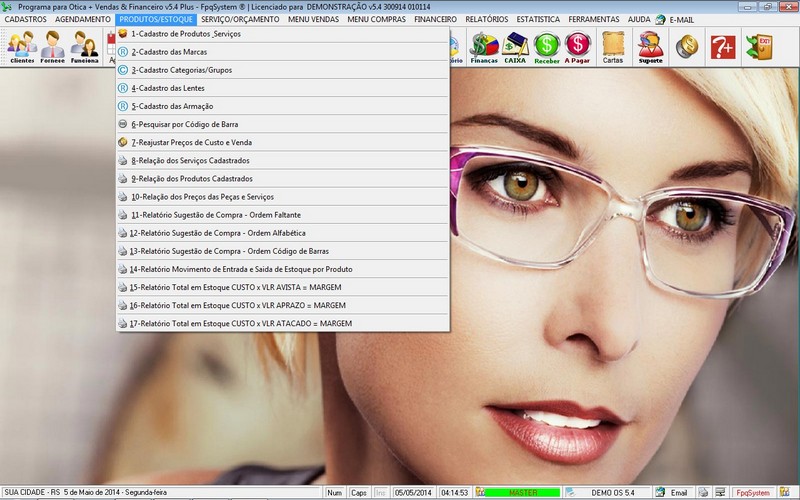Click the red A Pagar dollar icon
This screenshot has width=800, height=500.
point(577,47)
